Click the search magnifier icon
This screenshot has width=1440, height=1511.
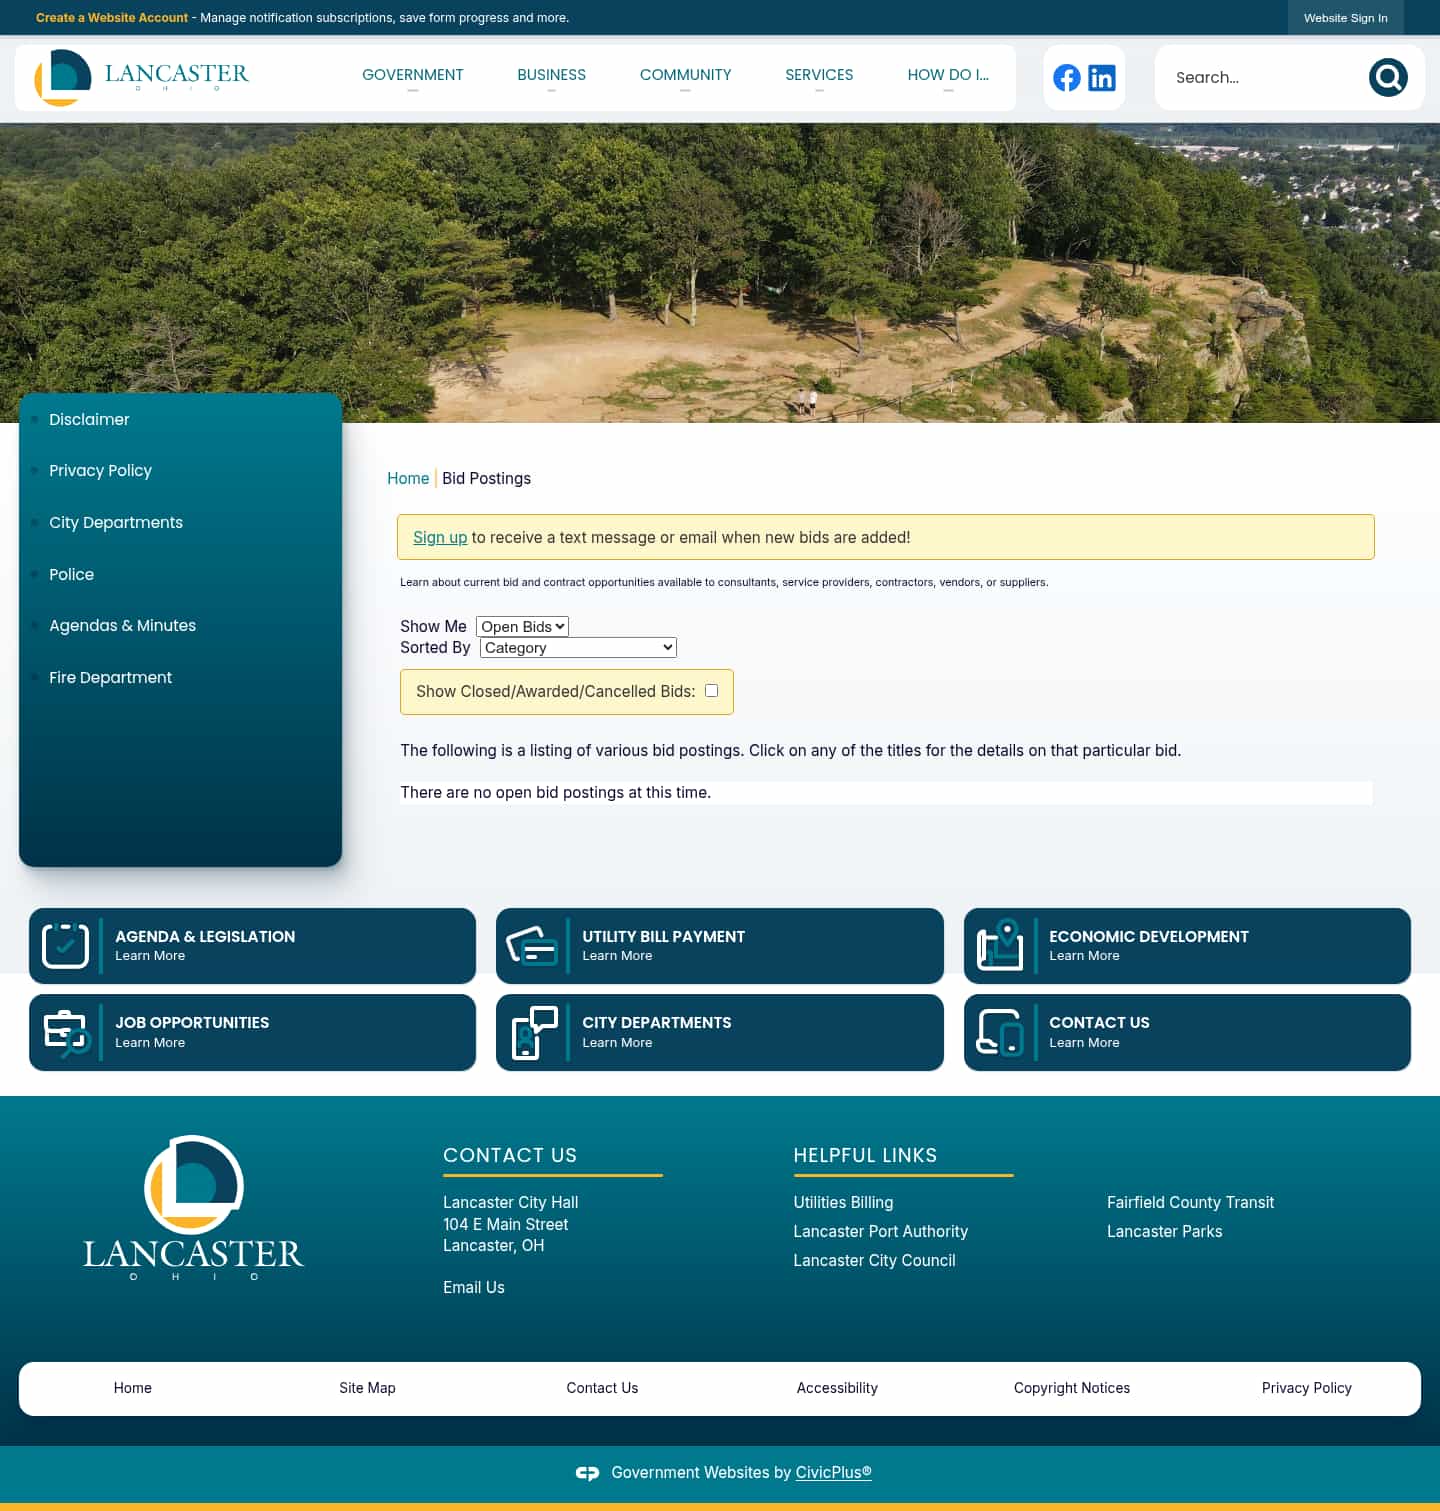tap(1387, 77)
